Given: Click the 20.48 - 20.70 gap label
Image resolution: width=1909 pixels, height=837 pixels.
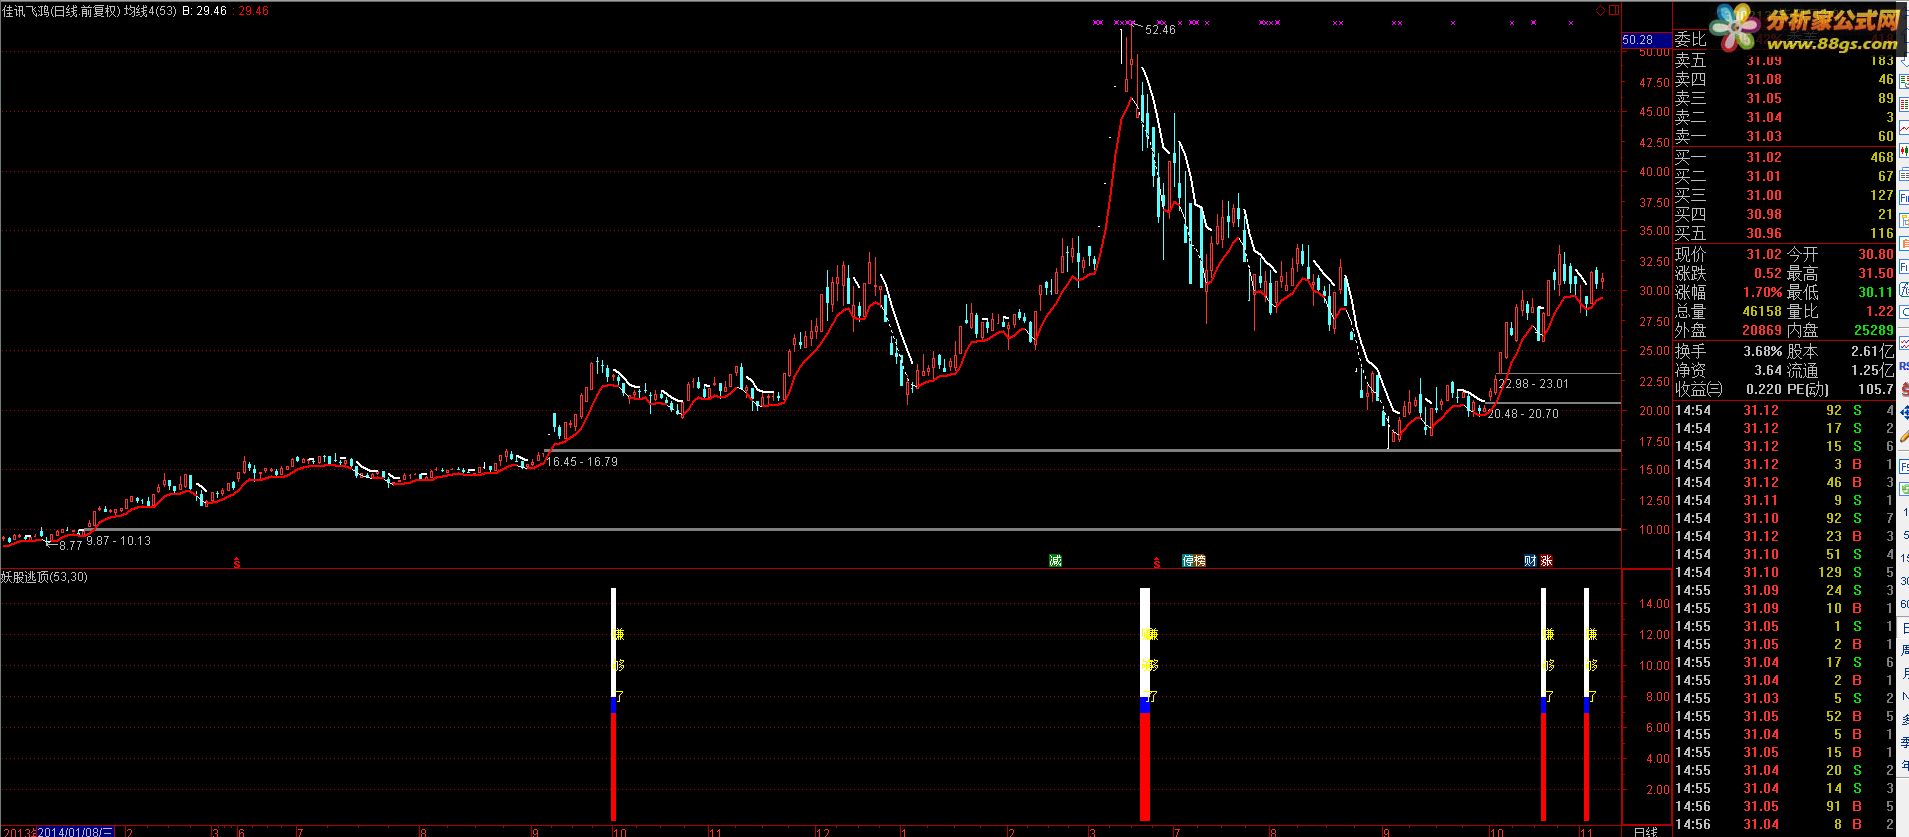Looking at the screenshot, I should click(x=1523, y=414).
